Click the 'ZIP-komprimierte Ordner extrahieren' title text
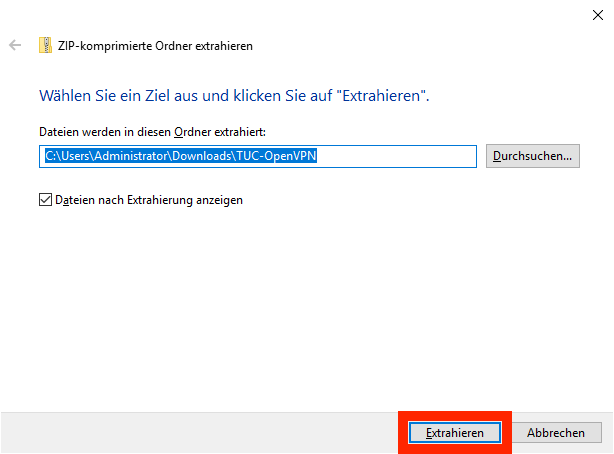 coord(155,46)
